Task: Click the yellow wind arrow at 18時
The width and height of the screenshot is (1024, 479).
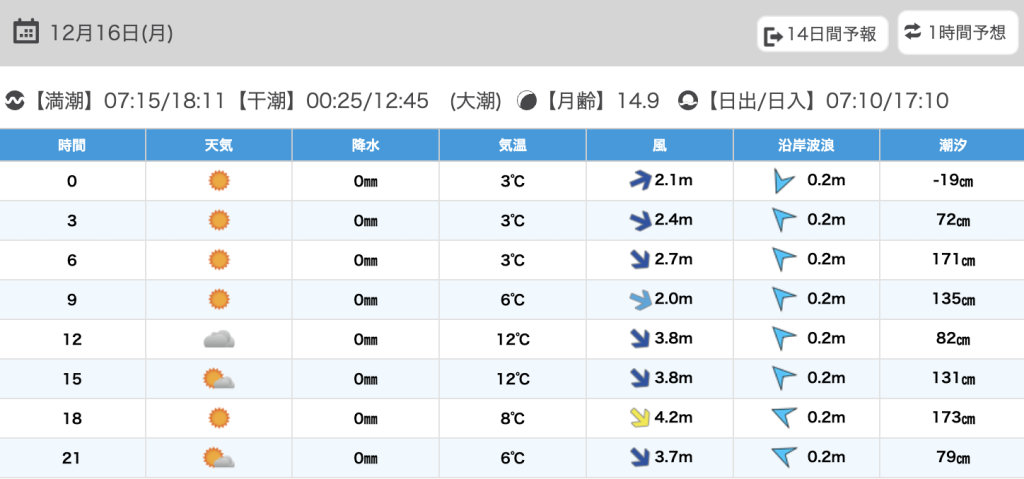Action: [637, 418]
